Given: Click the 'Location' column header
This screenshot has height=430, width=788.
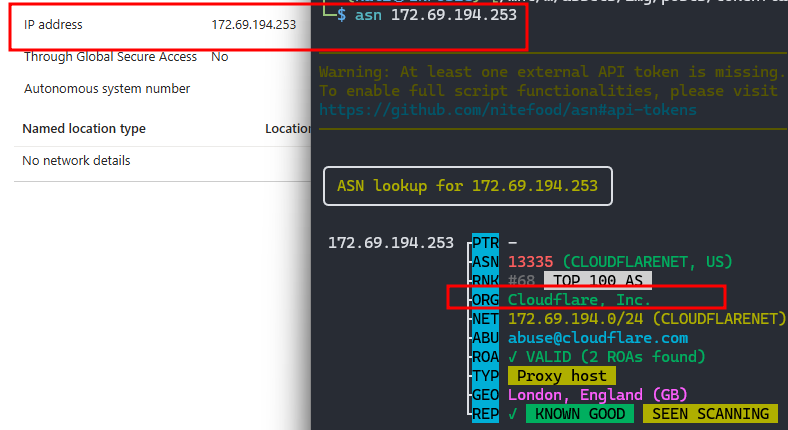Looking at the screenshot, I should 287,129.
